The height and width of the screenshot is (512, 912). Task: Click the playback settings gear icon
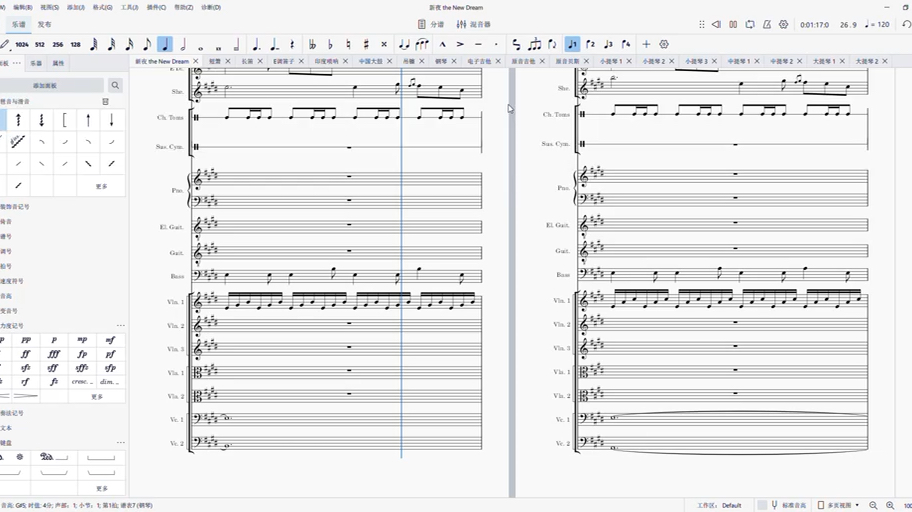pyautogui.click(x=783, y=24)
